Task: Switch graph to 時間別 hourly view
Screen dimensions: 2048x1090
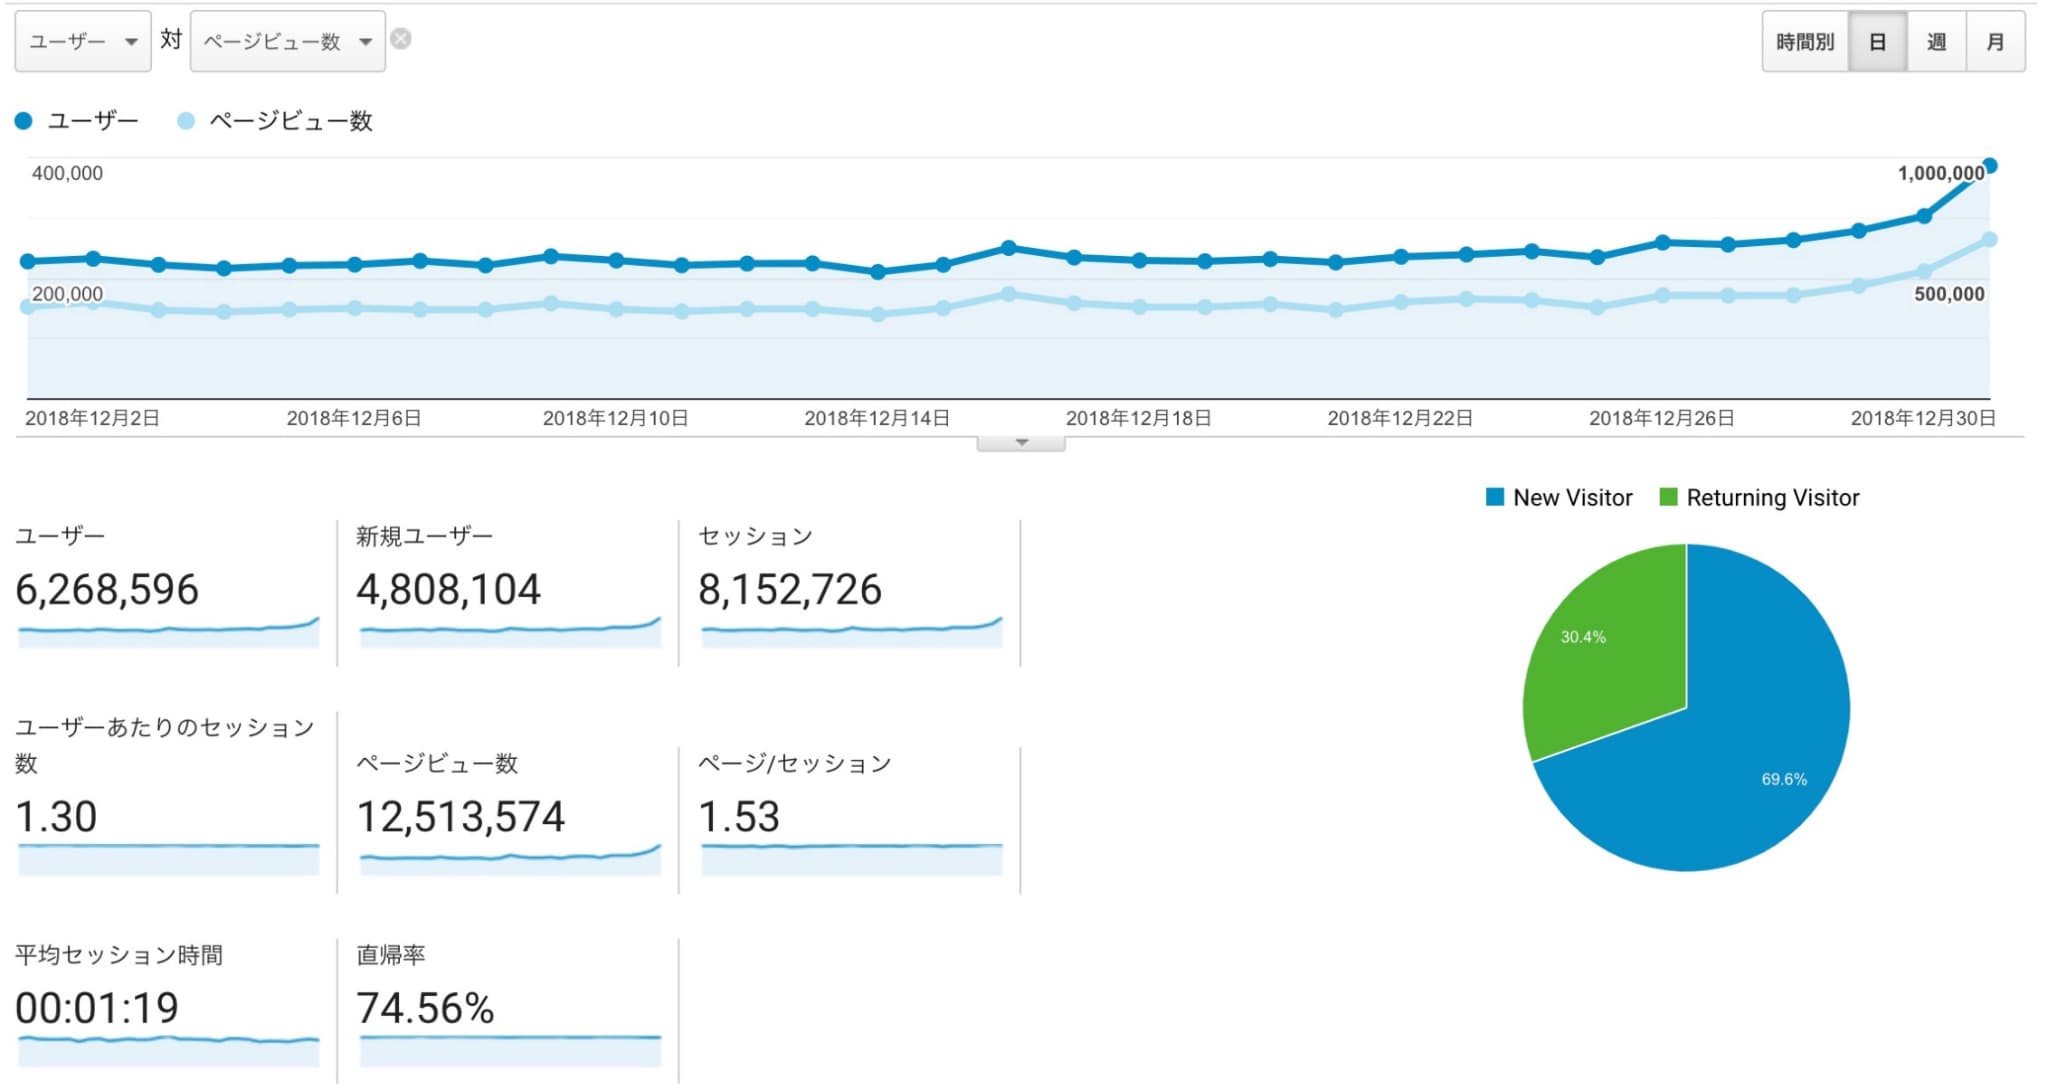Action: click(x=1805, y=42)
